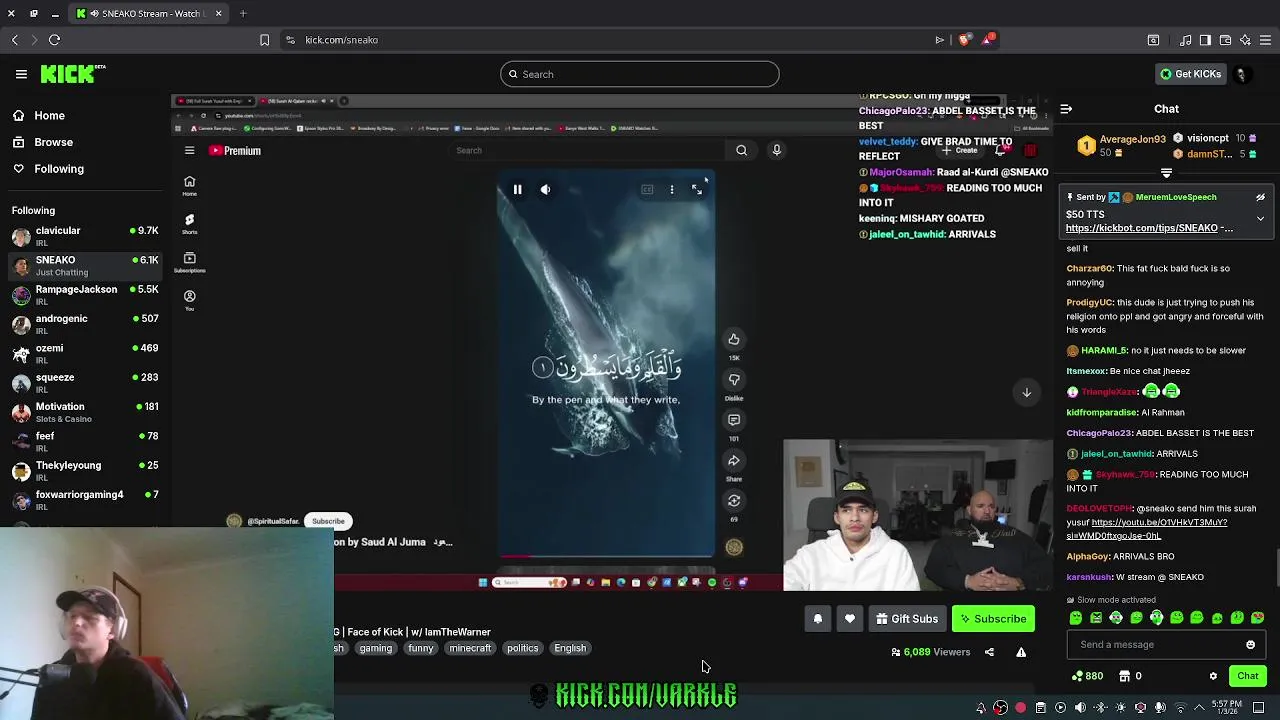
Task: Open the browser main menu
Action: [x=1265, y=40]
